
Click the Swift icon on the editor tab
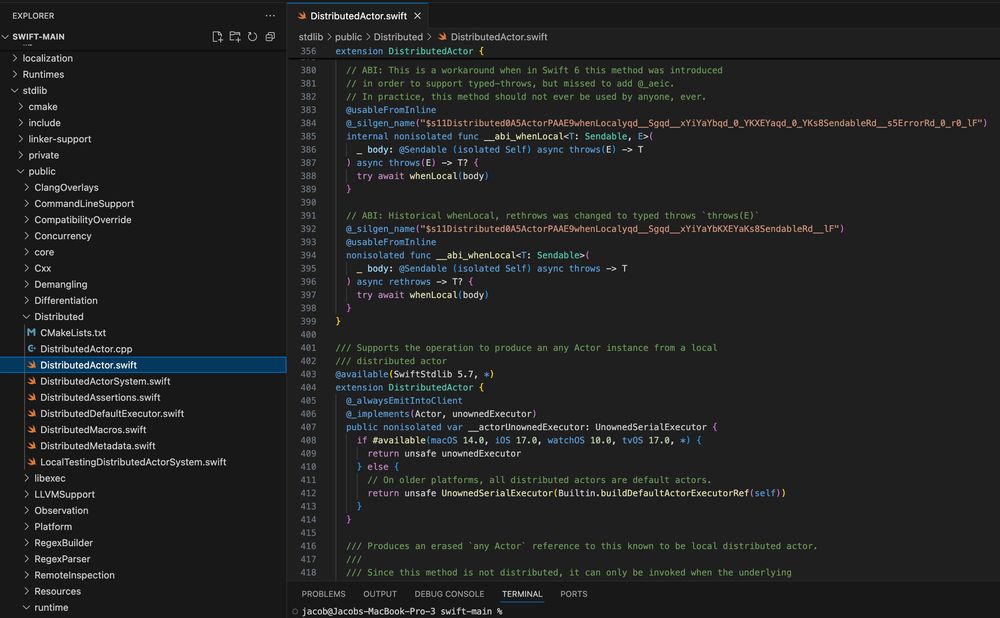(x=302, y=15)
